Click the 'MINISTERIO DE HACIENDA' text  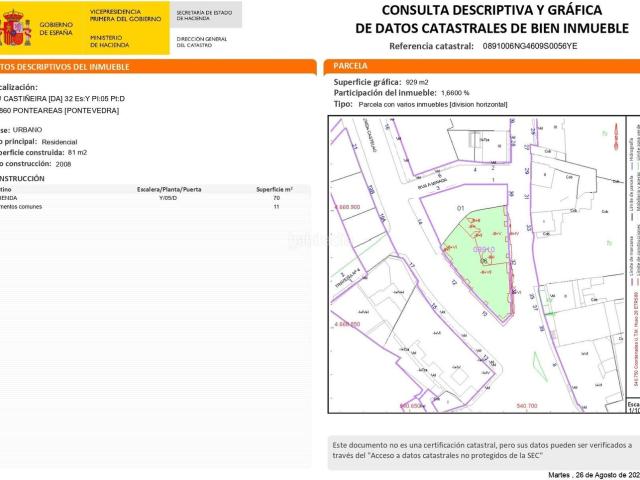click(109, 41)
